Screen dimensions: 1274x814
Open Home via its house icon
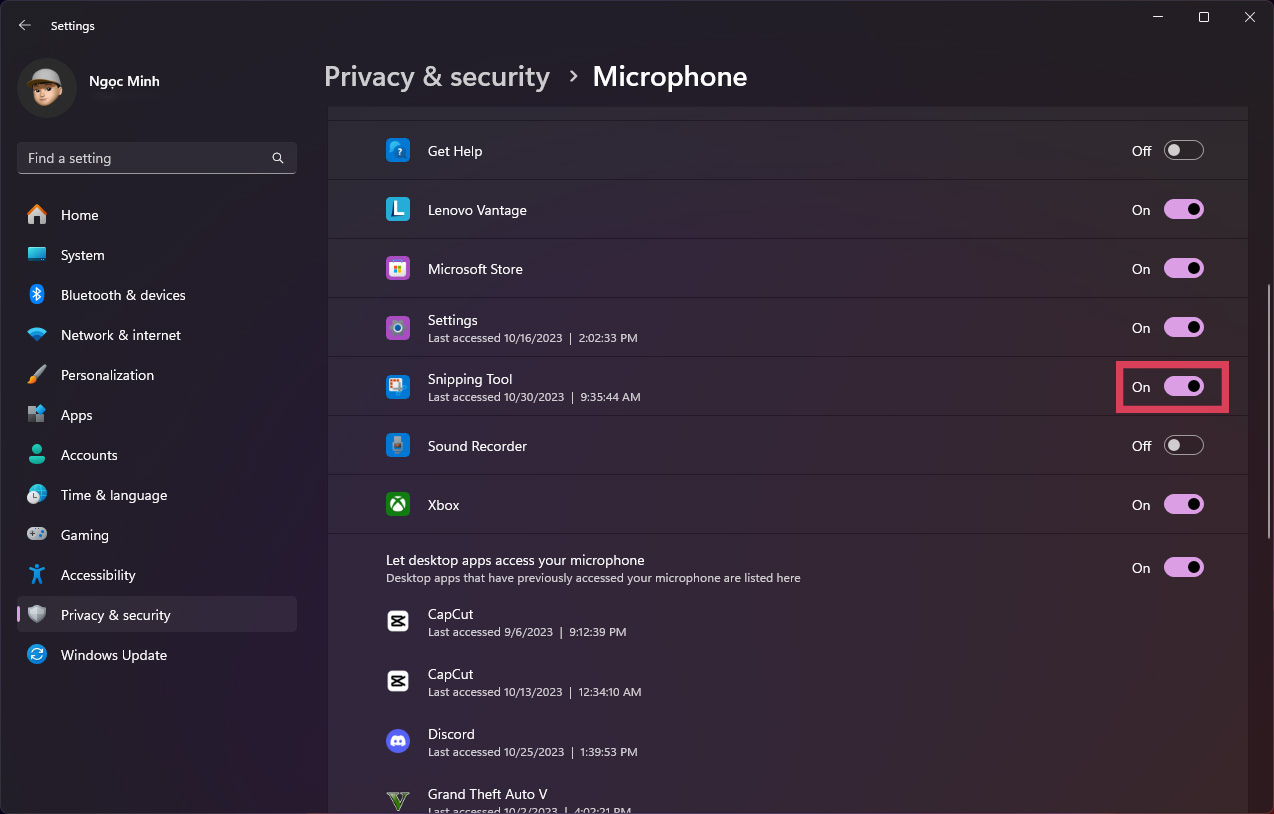click(37, 215)
